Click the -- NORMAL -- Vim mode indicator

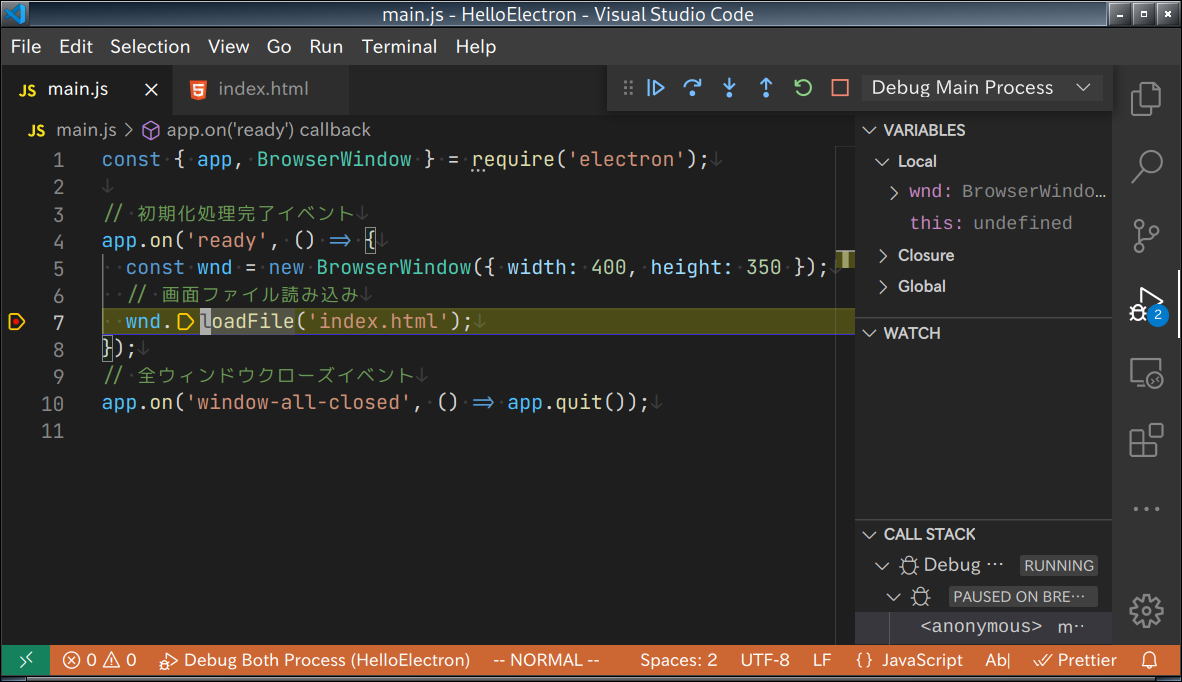[547, 661]
